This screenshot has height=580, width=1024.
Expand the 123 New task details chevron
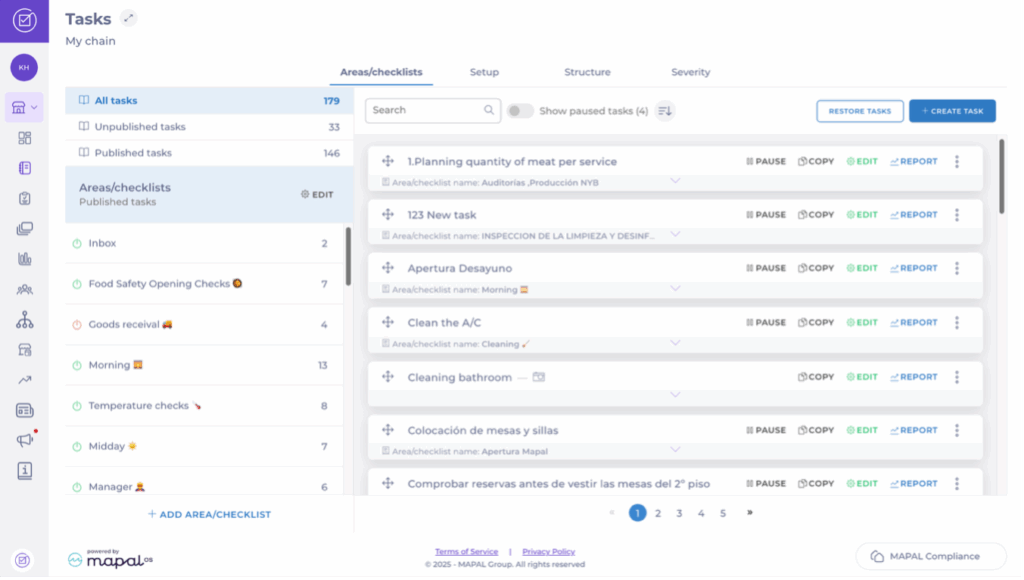(x=675, y=234)
